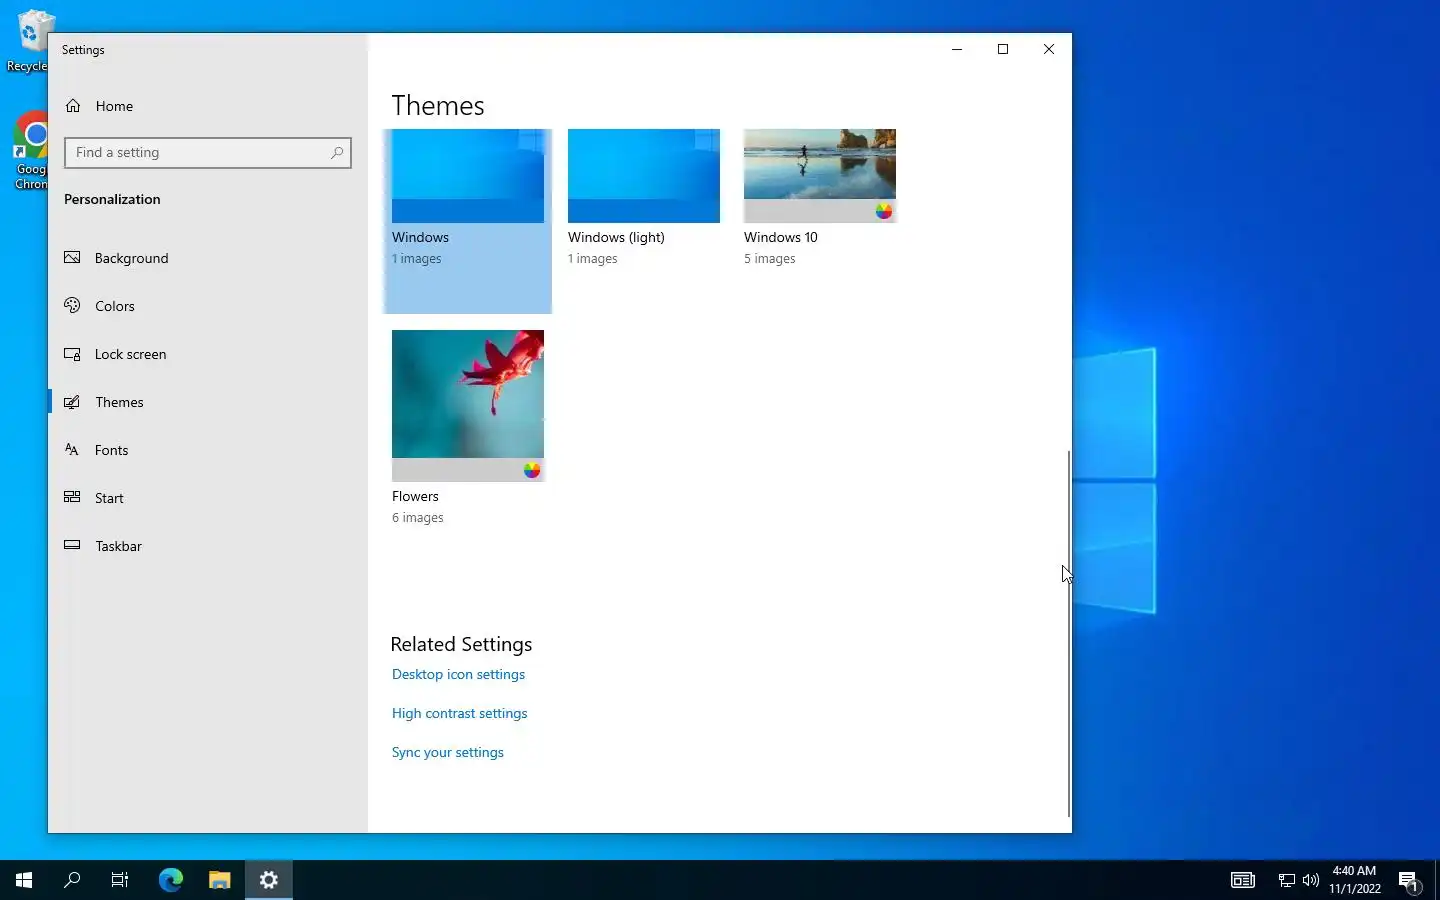Image resolution: width=1440 pixels, height=900 pixels.
Task: Click the search magnifier in Find a setting
Action: [337, 152]
